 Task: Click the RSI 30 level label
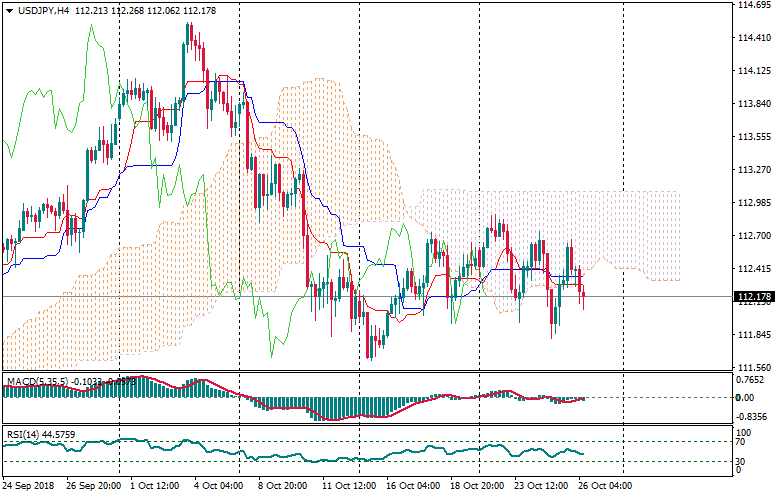[x=741, y=461]
